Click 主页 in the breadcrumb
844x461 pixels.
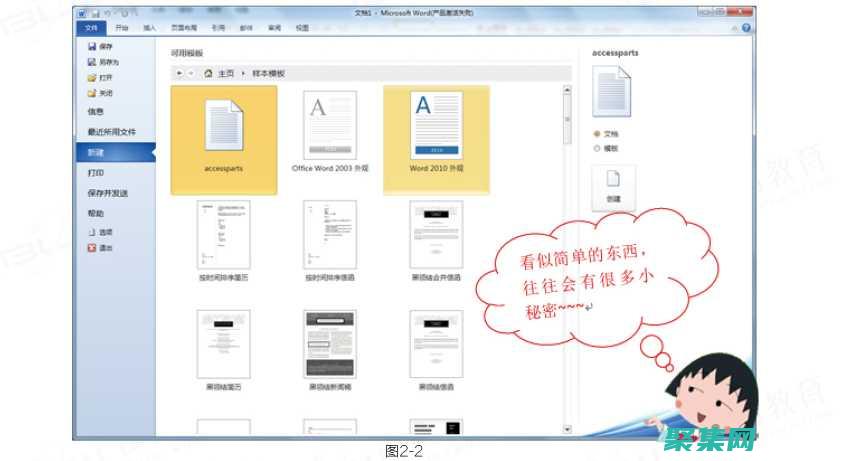226,73
